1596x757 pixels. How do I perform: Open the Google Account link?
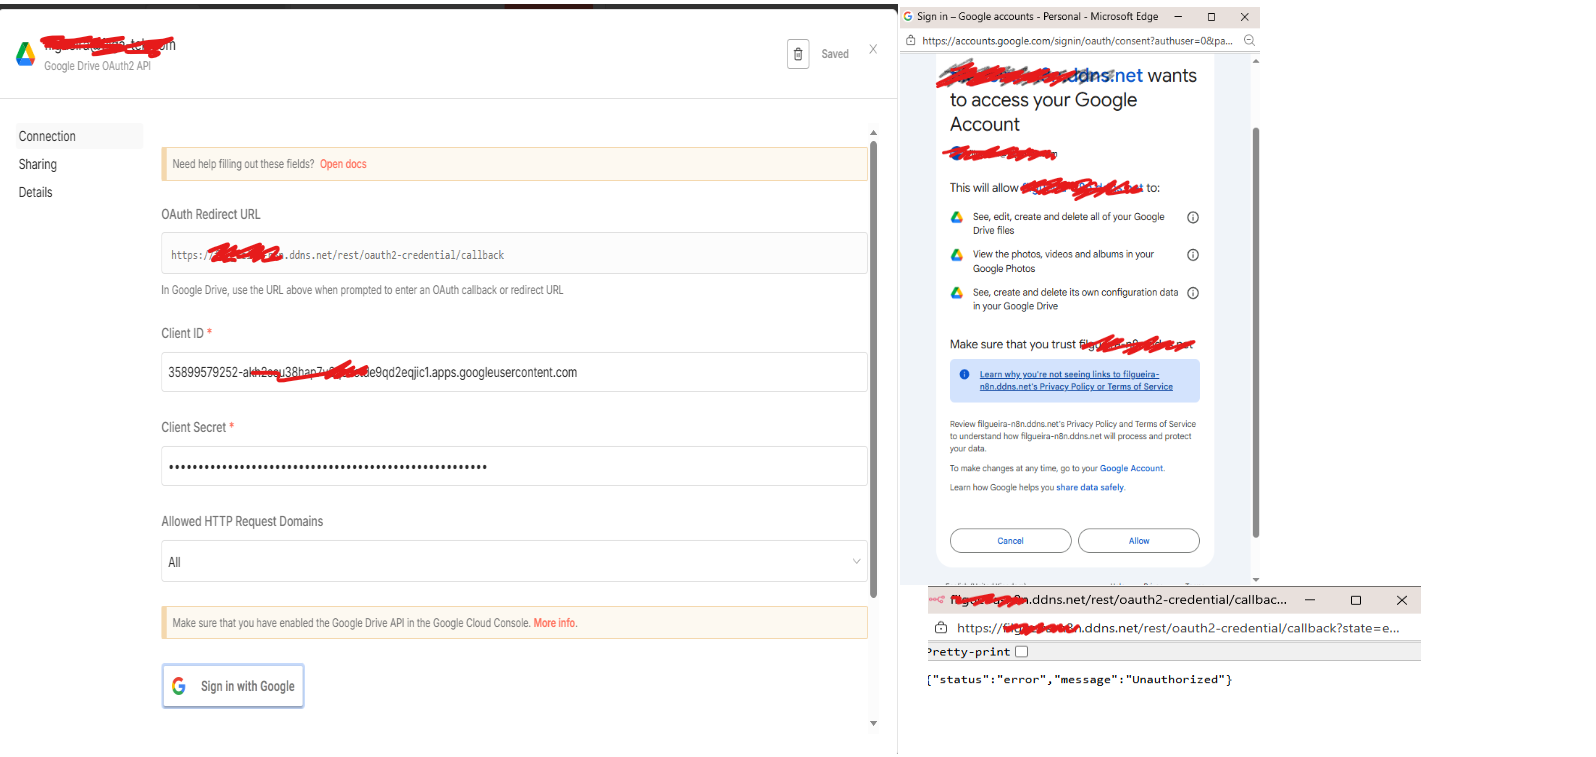[x=1131, y=468]
